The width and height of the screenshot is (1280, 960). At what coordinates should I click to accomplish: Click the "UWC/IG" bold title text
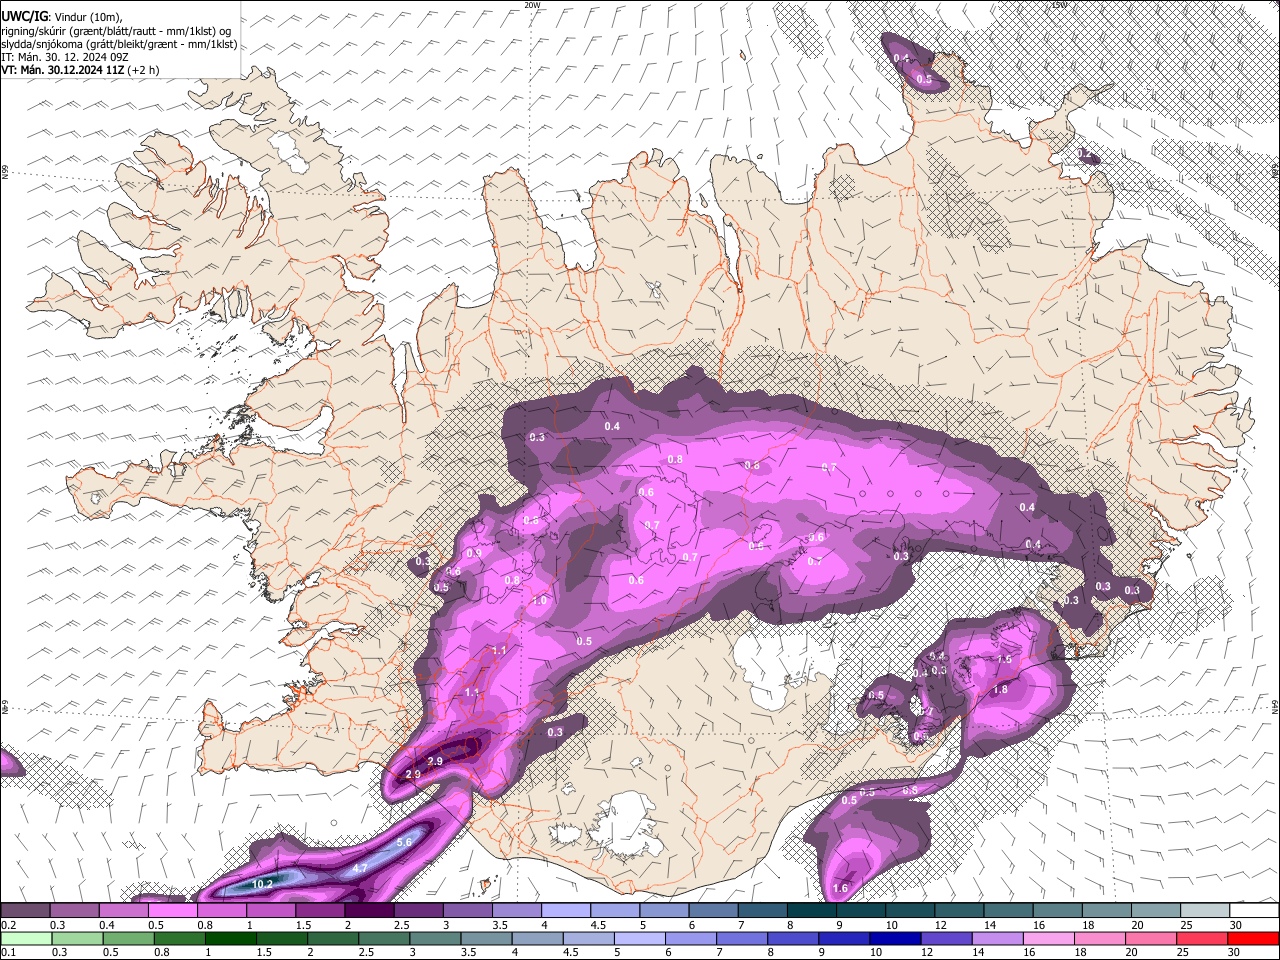23,17
